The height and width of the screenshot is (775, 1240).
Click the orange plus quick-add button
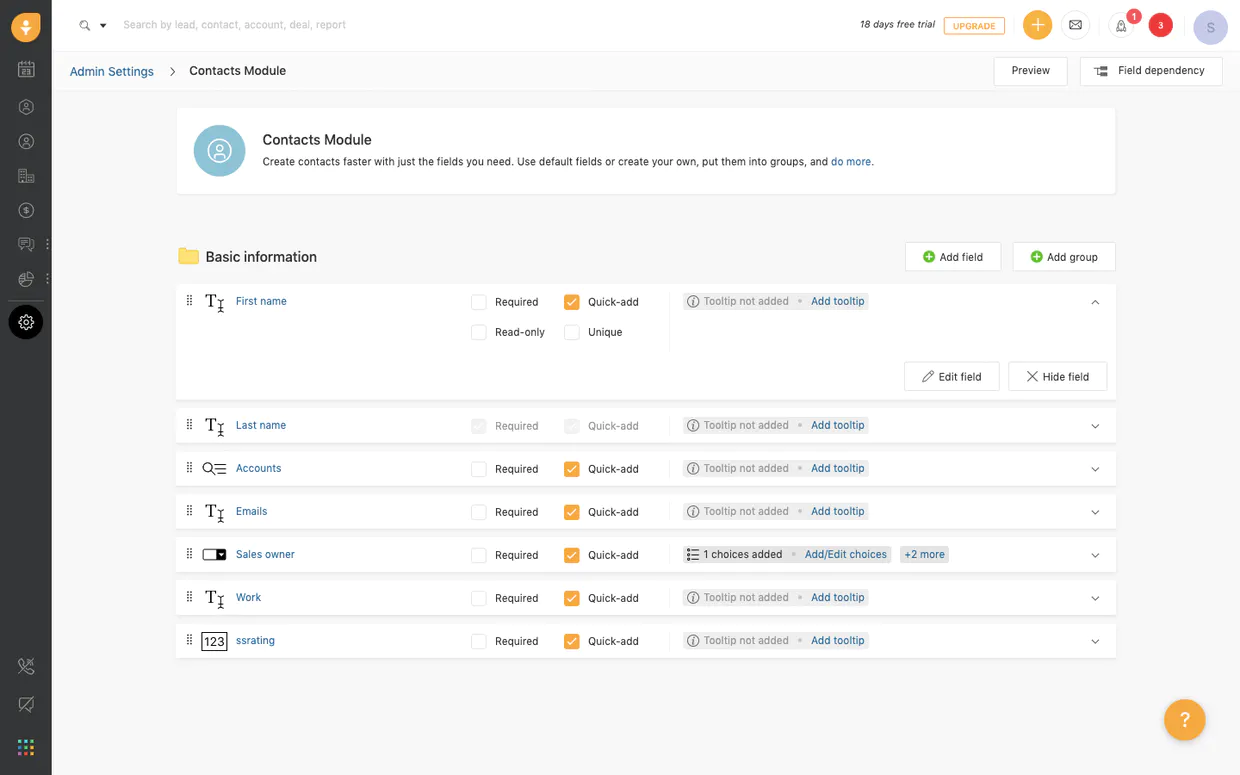(x=1037, y=25)
